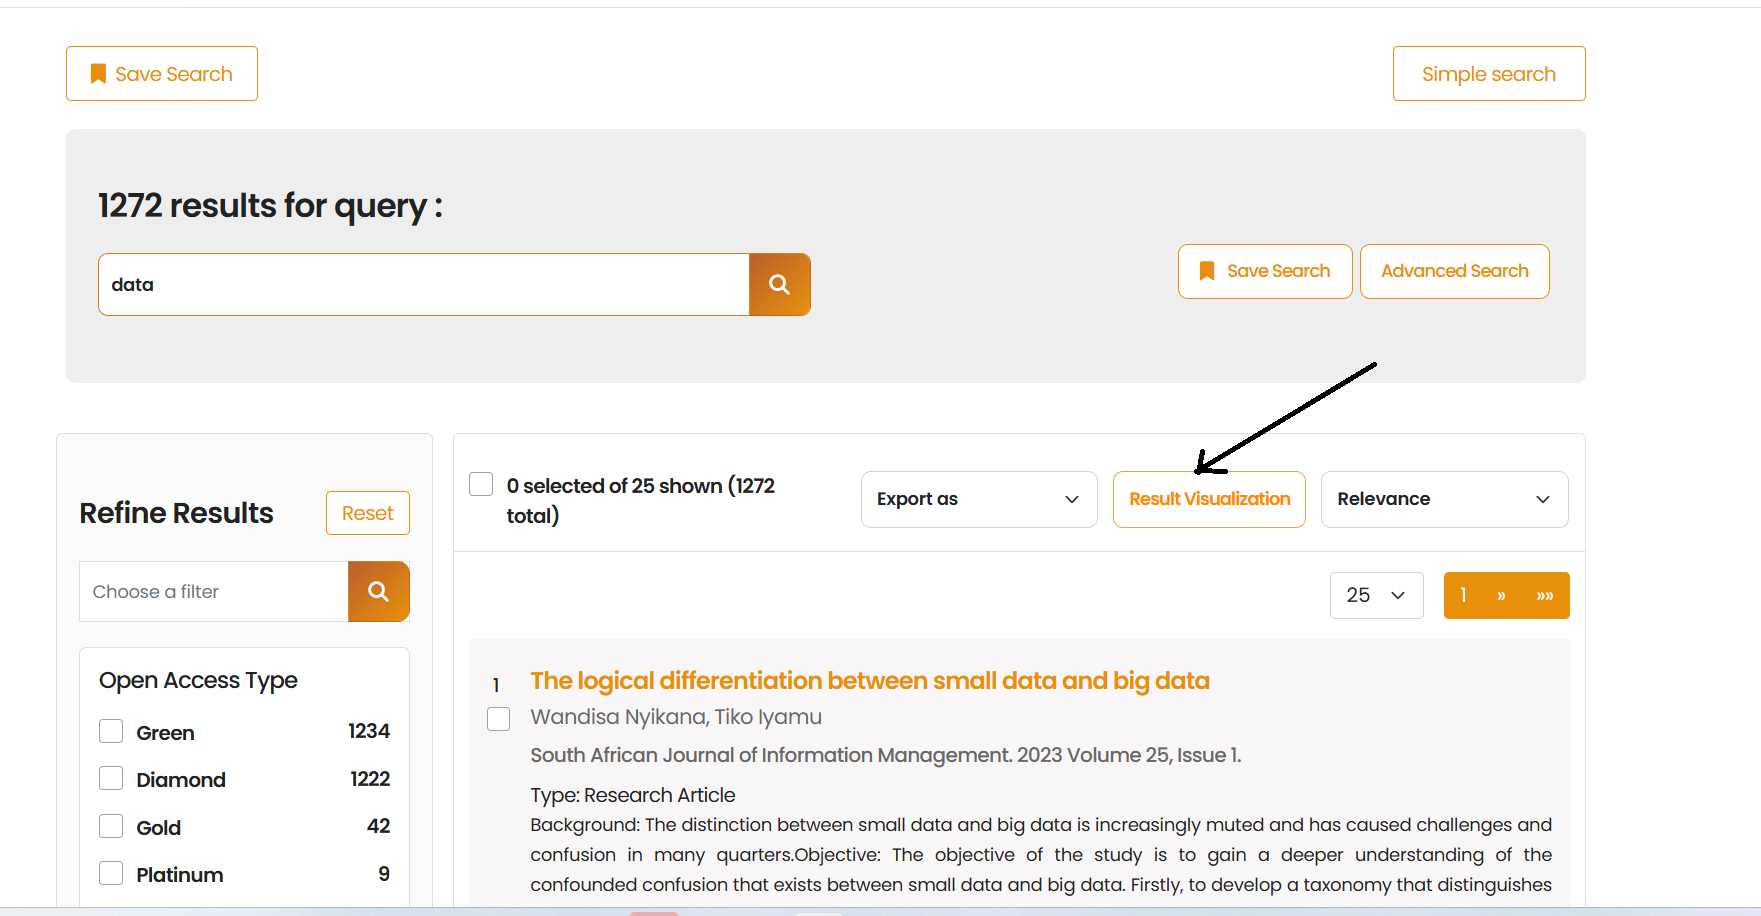
Task: Click the Gold count '42'
Action: point(378,826)
